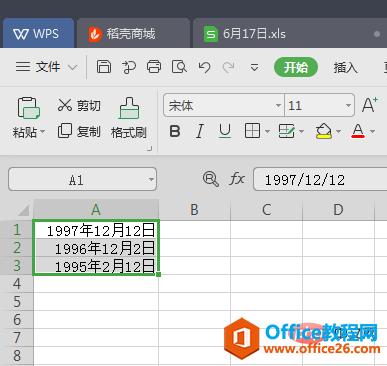
Task: Click cell with 1997年12月12日
Action: (96, 230)
